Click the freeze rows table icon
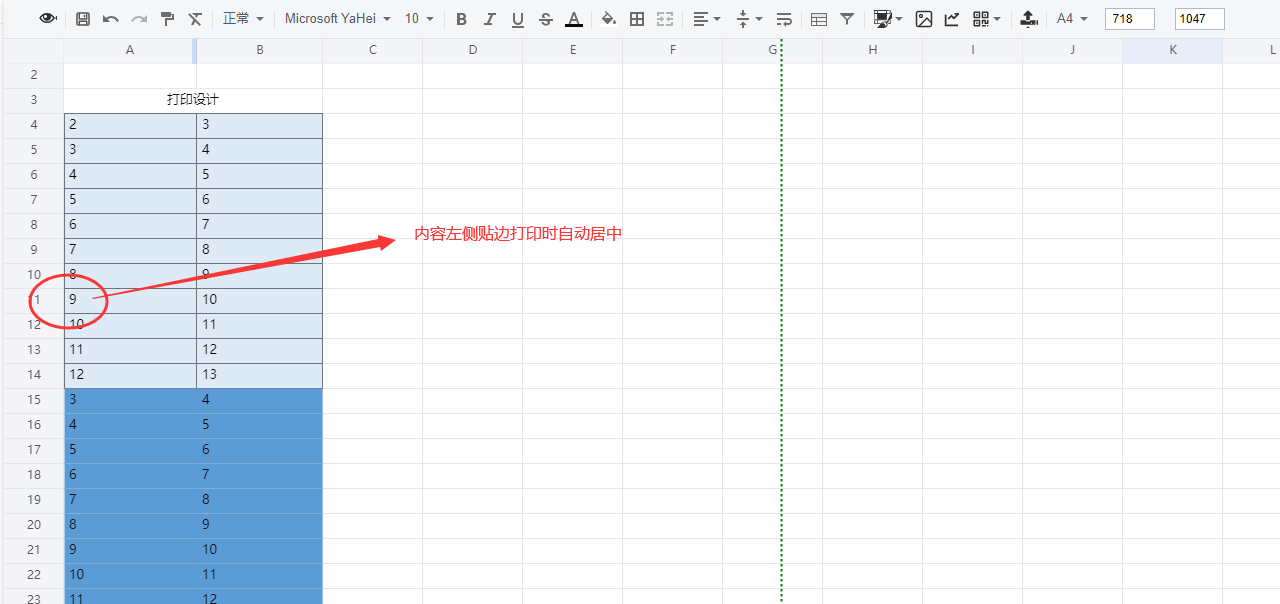Screen dimensions: 1280x604 pos(819,19)
